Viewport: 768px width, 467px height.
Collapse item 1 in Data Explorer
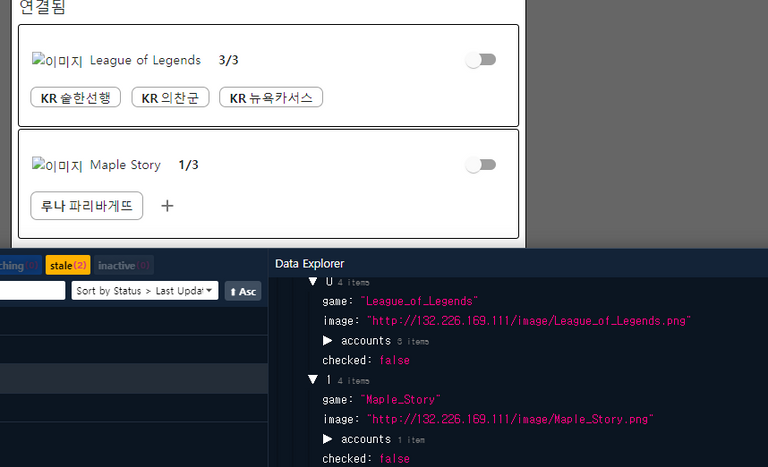[313, 380]
